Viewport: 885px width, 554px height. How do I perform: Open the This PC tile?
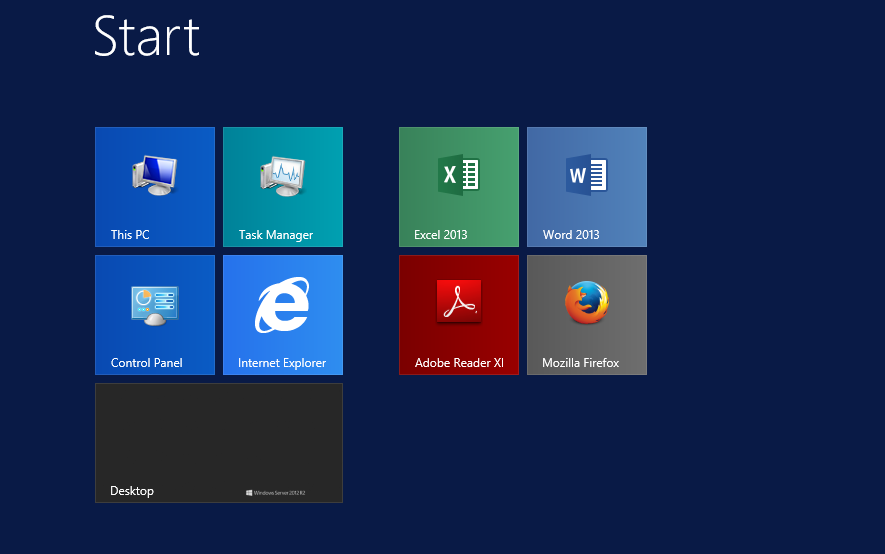tap(155, 187)
